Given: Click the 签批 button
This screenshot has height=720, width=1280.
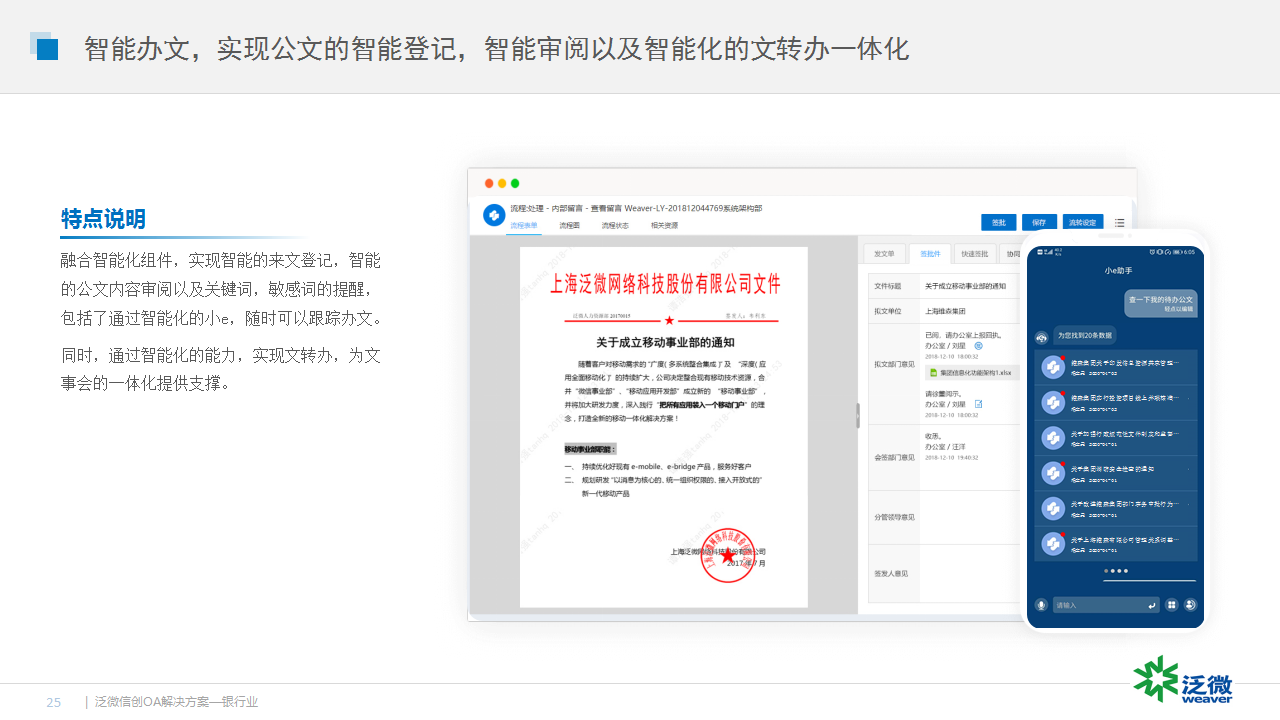Looking at the screenshot, I should click(x=998, y=222).
